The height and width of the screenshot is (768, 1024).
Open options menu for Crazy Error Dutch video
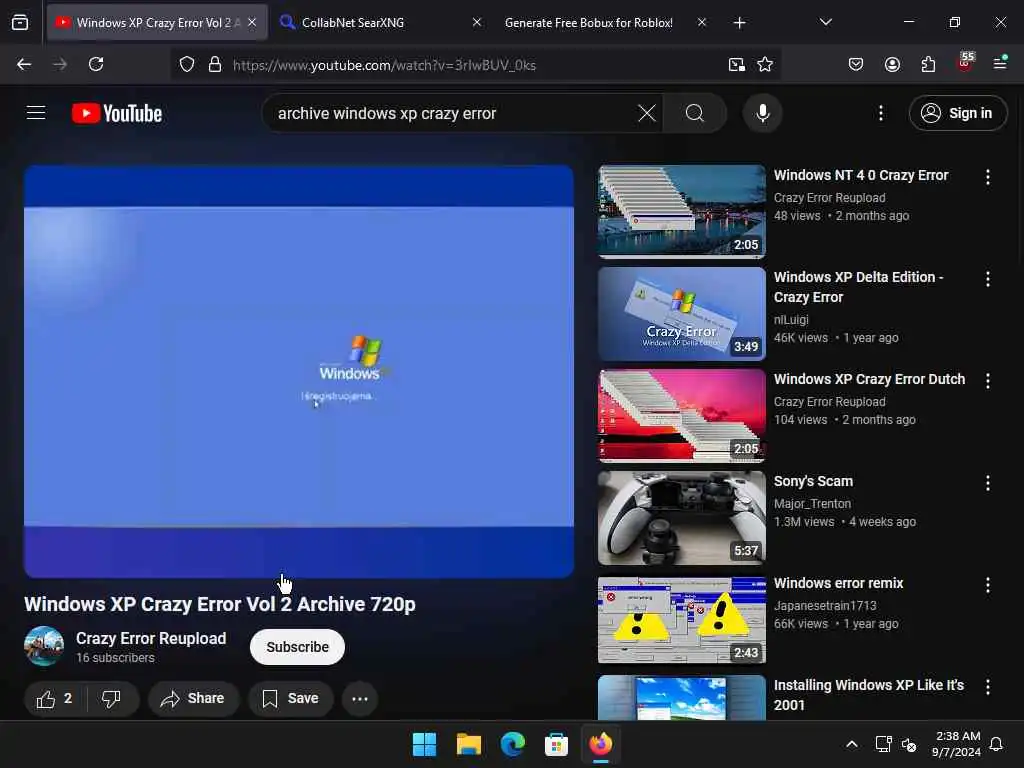click(987, 381)
